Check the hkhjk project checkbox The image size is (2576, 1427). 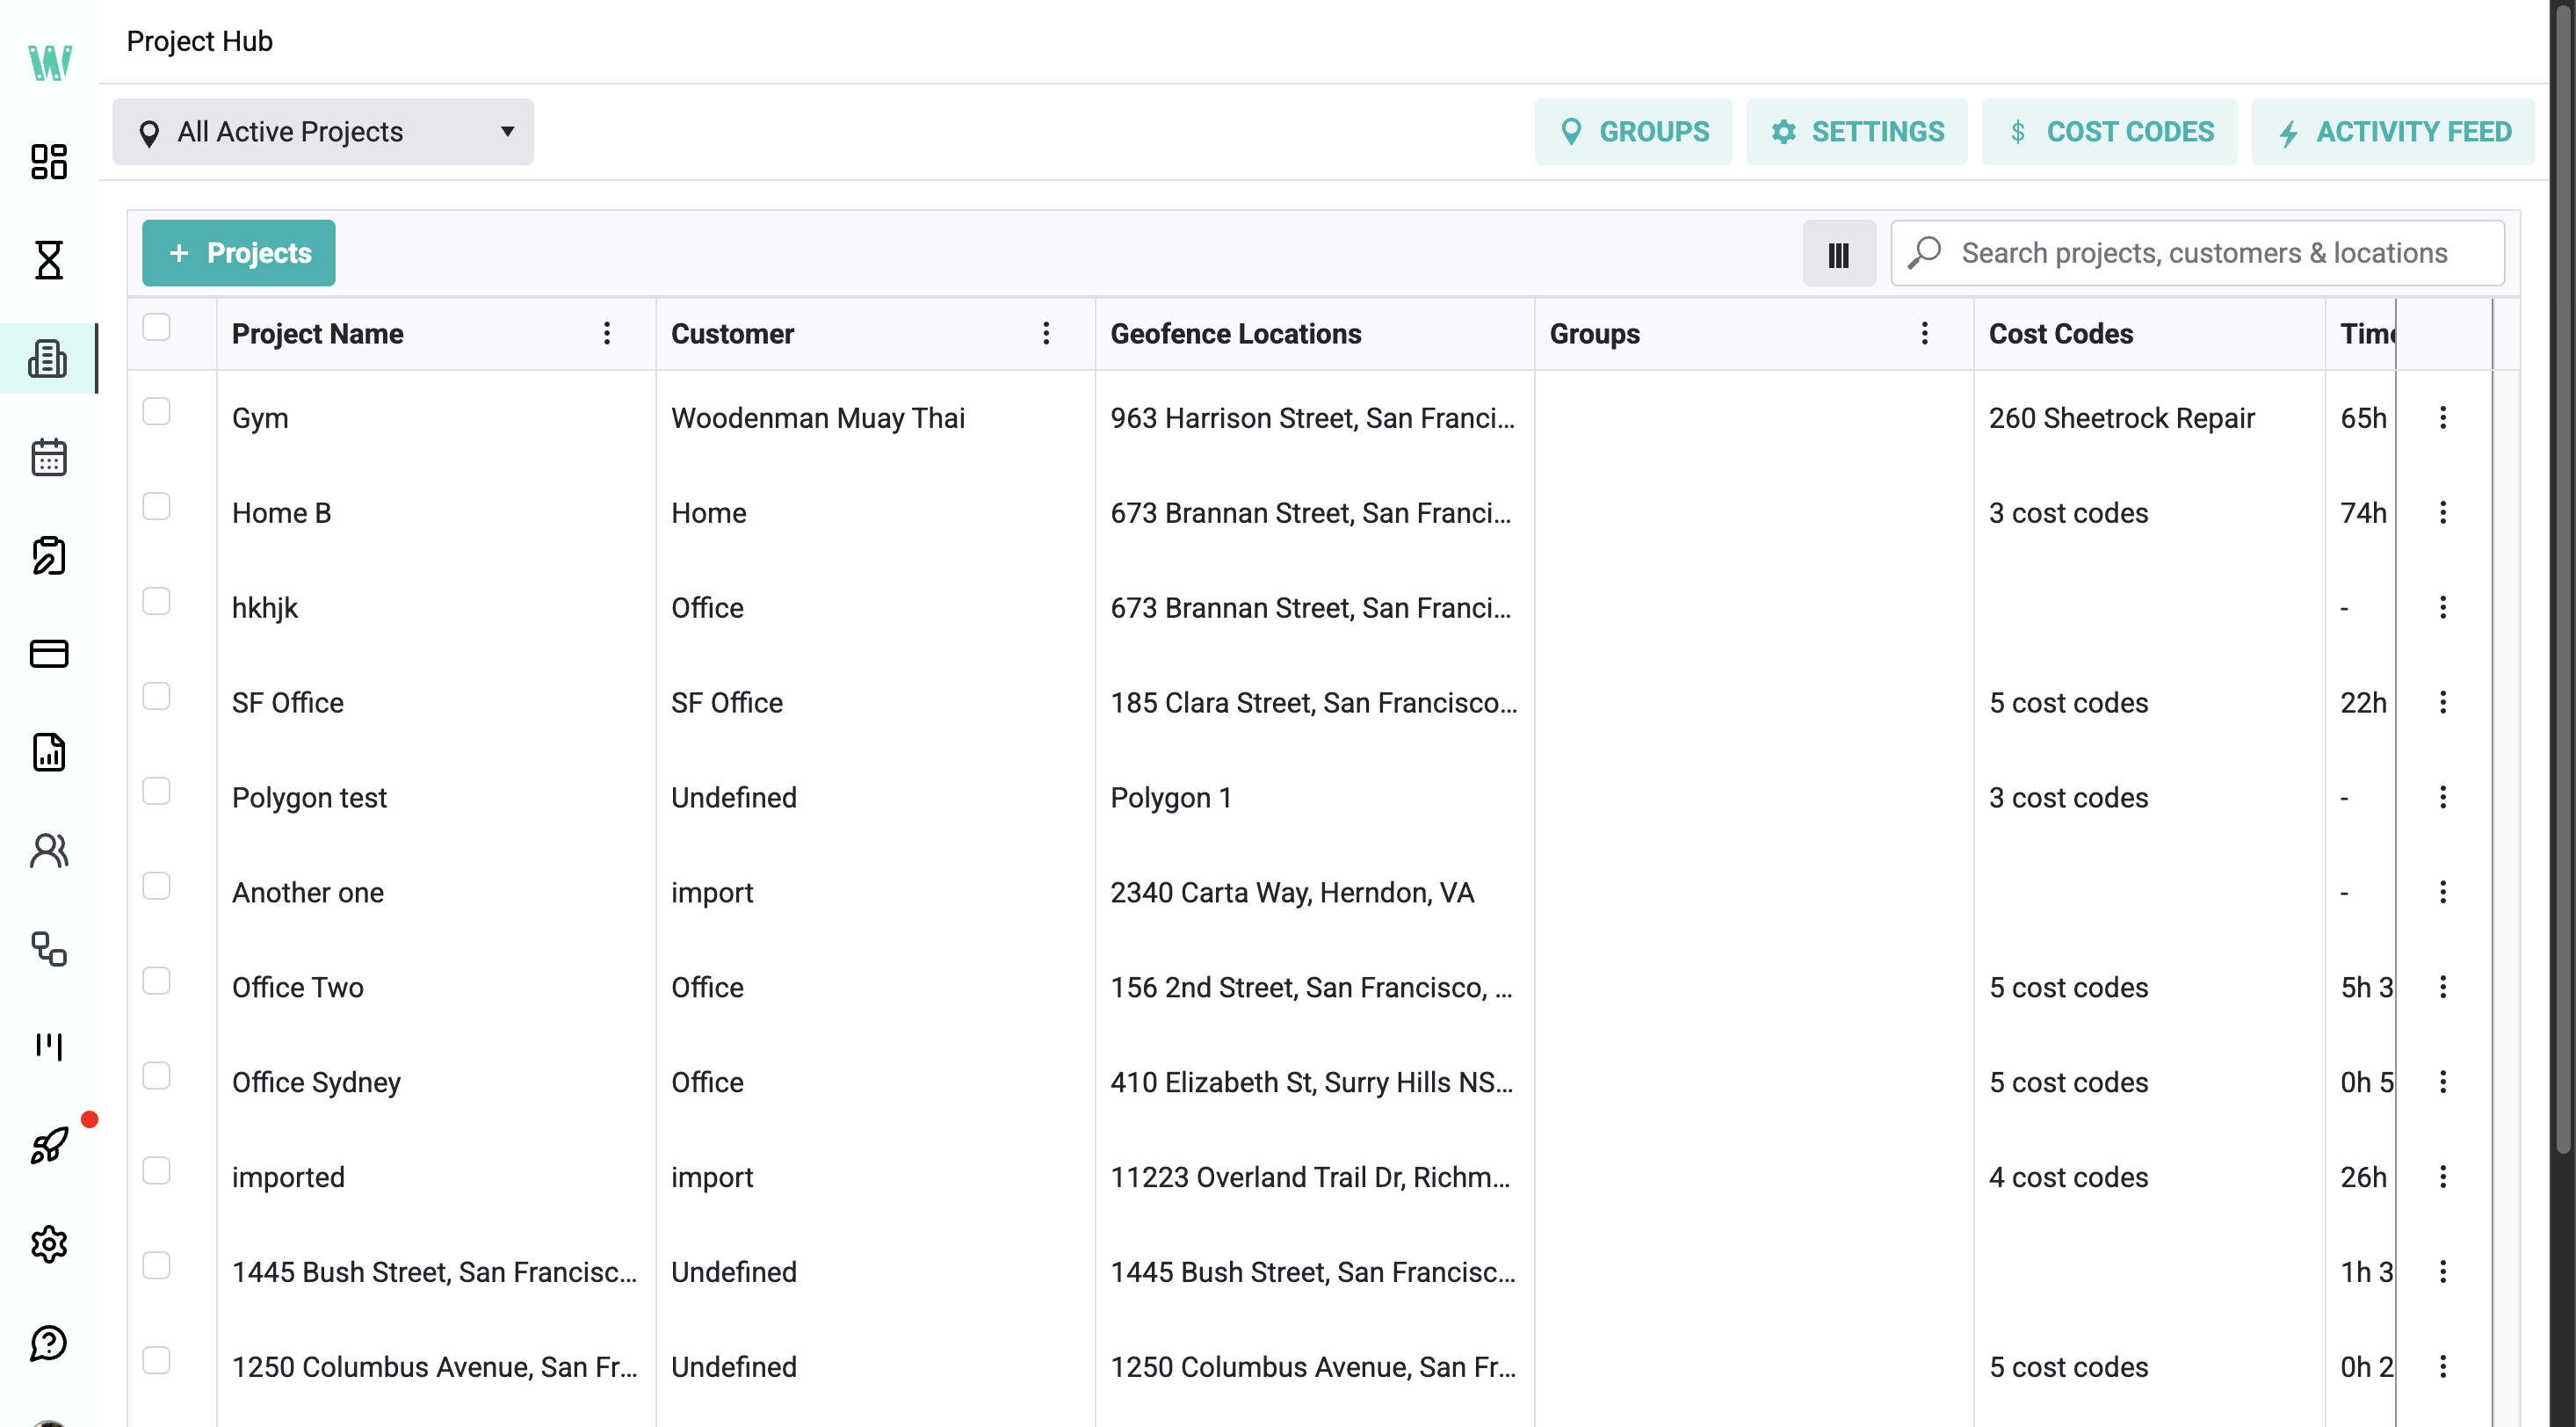tap(156, 601)
